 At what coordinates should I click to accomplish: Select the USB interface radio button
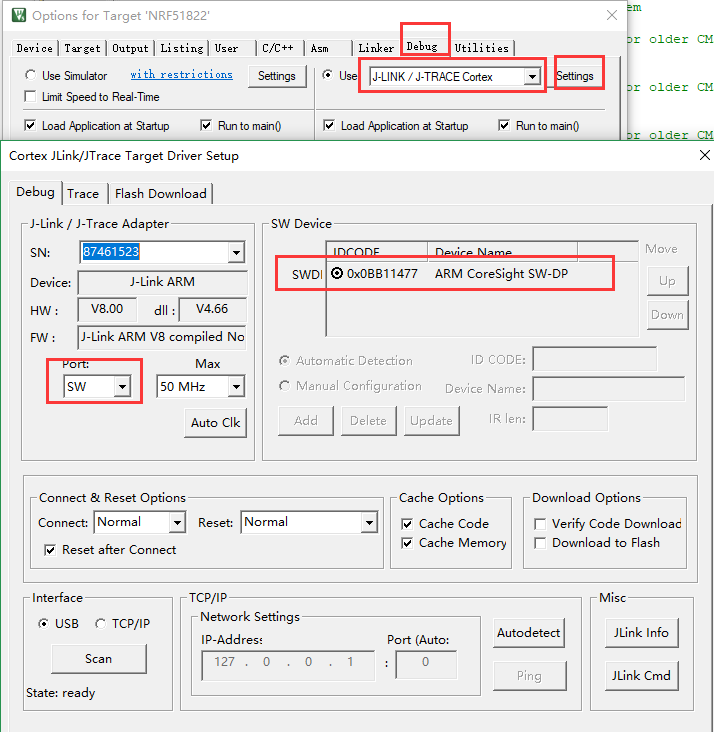pyautogui.click(x=43, y=624)
